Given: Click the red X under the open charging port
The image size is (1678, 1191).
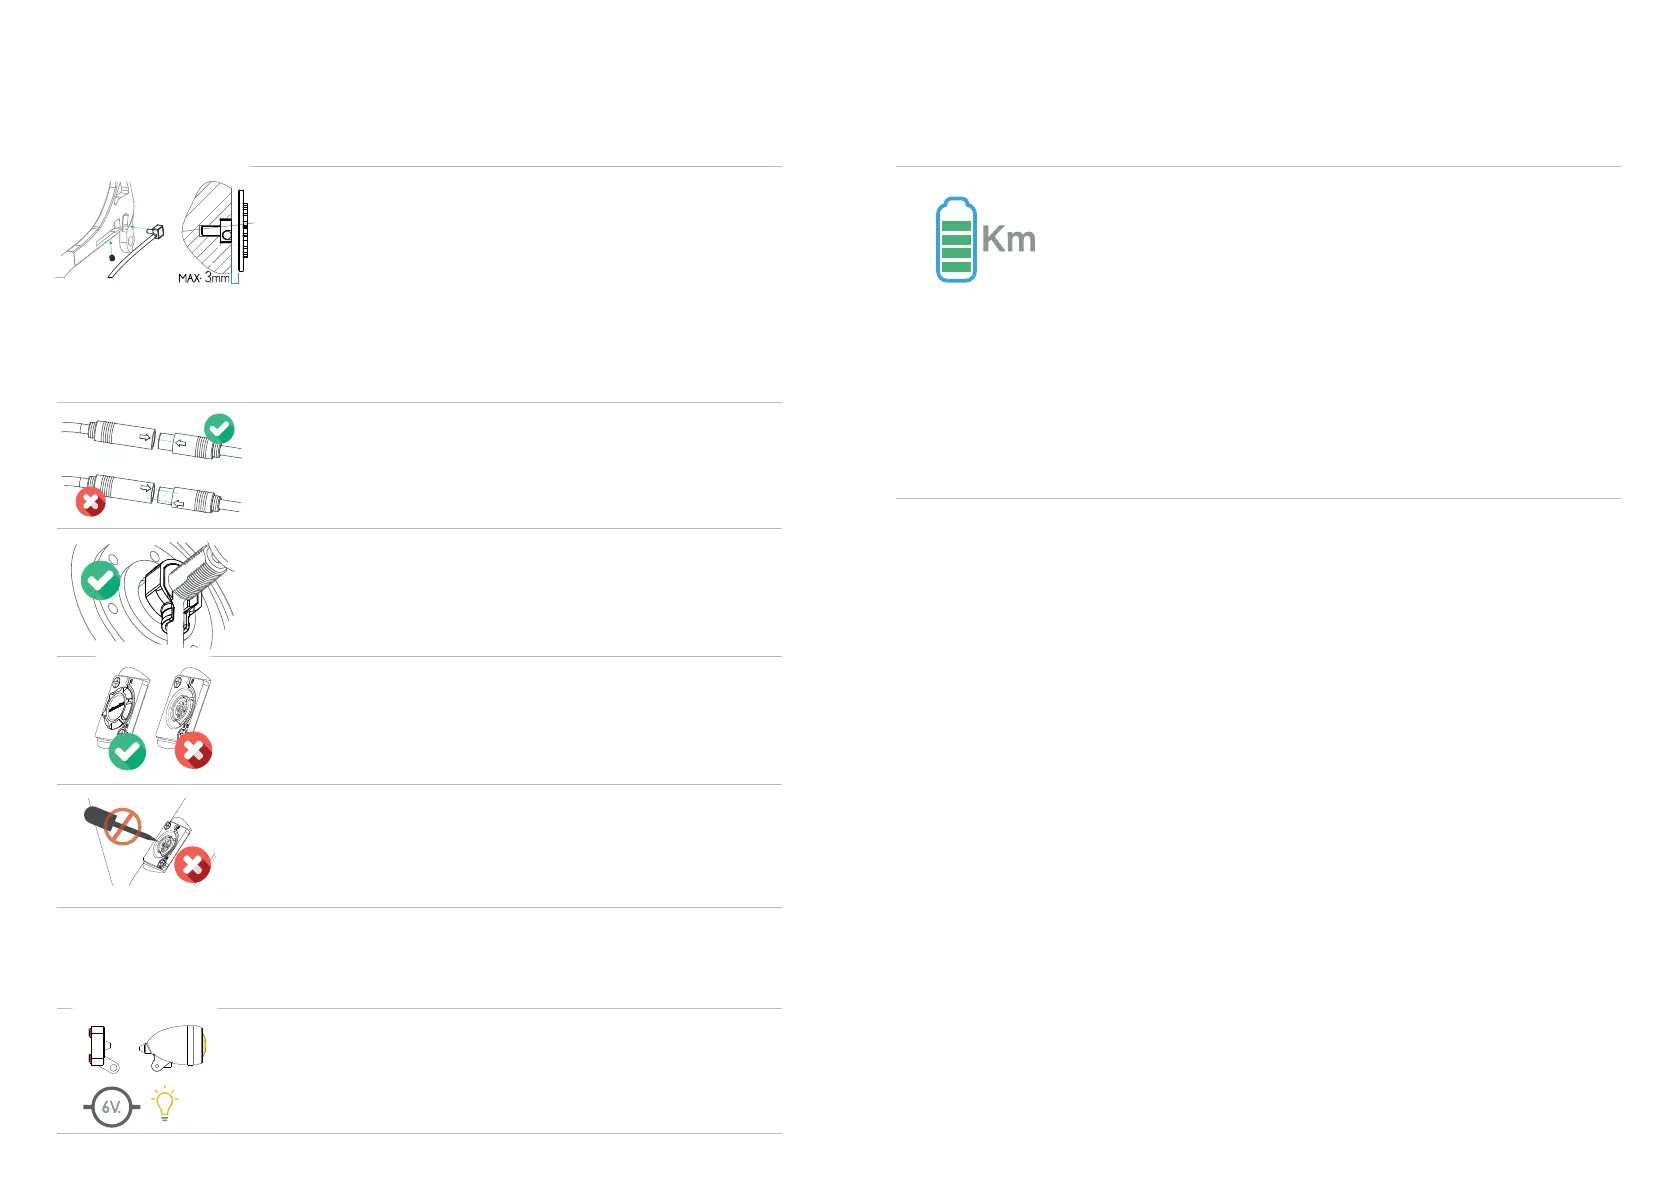Looking at the screenshot, I should click(x=193, y=750).
